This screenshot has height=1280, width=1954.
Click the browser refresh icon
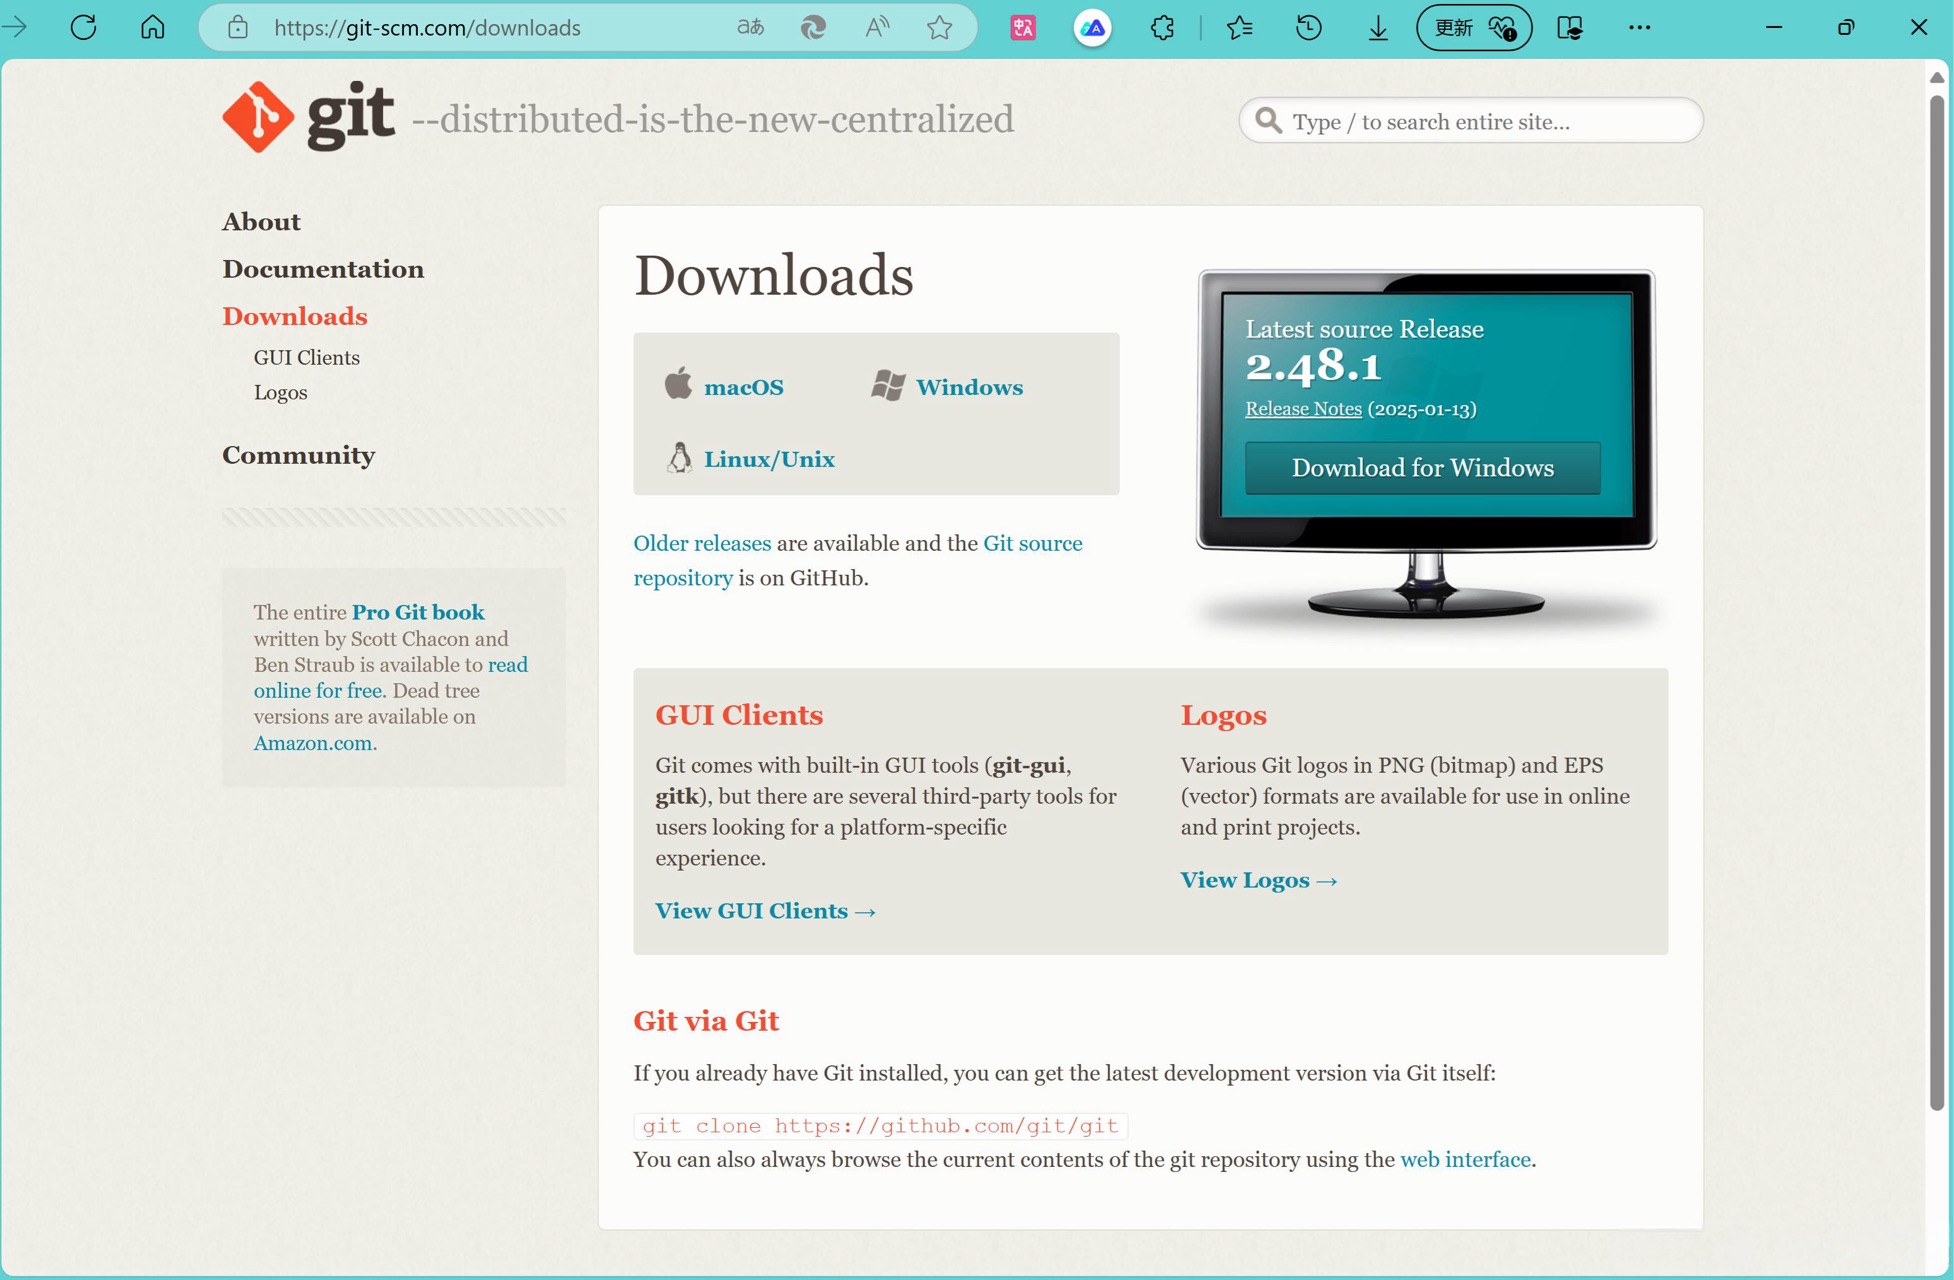[84, 27]
